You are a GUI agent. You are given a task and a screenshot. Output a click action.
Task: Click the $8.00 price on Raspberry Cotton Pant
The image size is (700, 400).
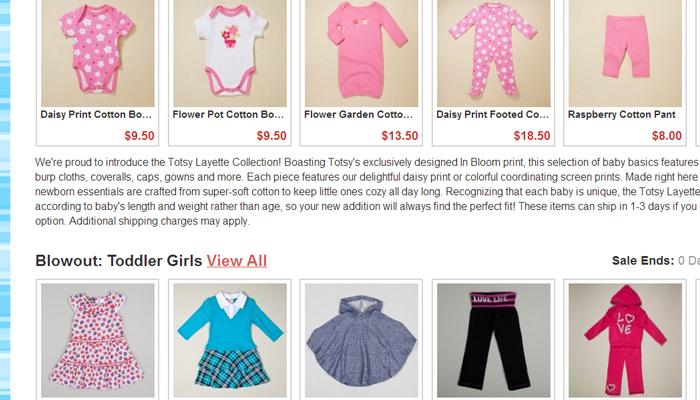click(x=667, y=136)
